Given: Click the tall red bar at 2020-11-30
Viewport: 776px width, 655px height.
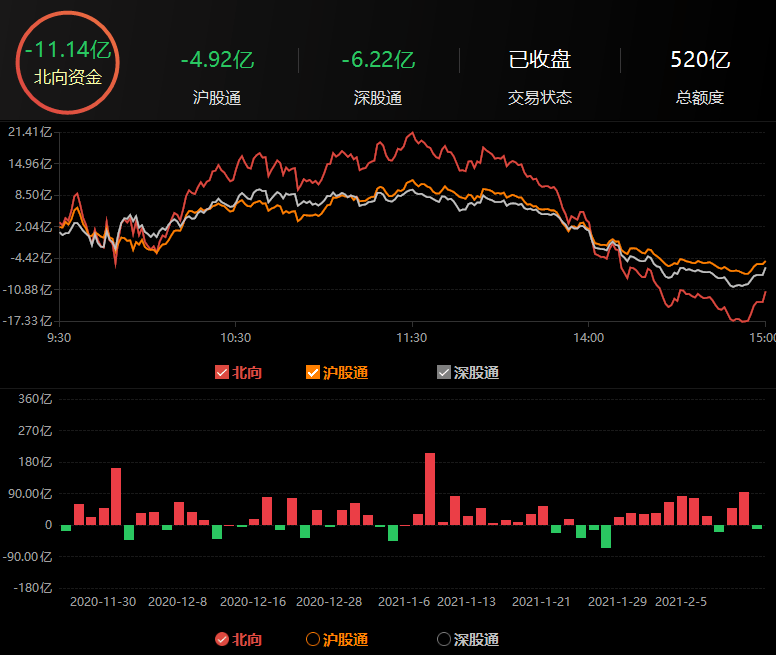Looking at the screenshot, I should point(116,496).
